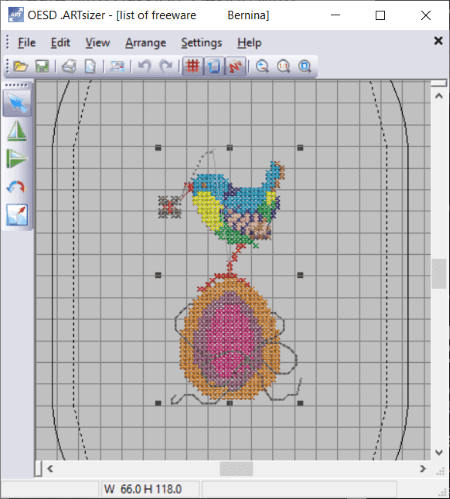Click the Save floppy disk icon
This screenshot has width=450, height=499.
tap(42, 66)
